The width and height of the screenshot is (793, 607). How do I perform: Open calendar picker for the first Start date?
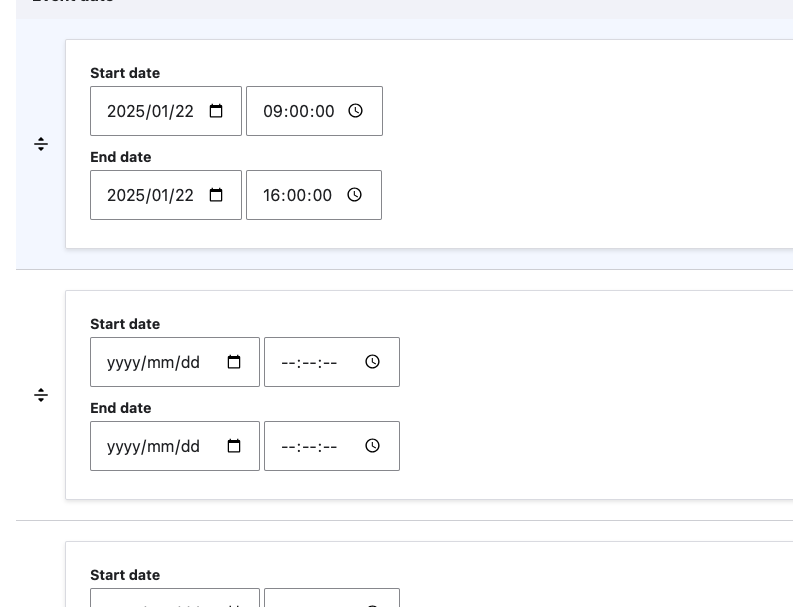coord(216,111)
